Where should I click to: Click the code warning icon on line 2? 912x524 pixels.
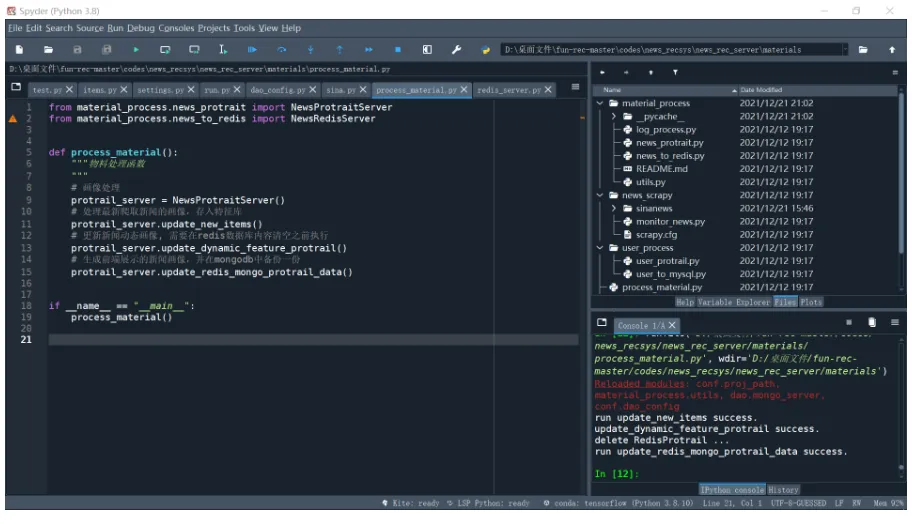[x=13, y=119]
